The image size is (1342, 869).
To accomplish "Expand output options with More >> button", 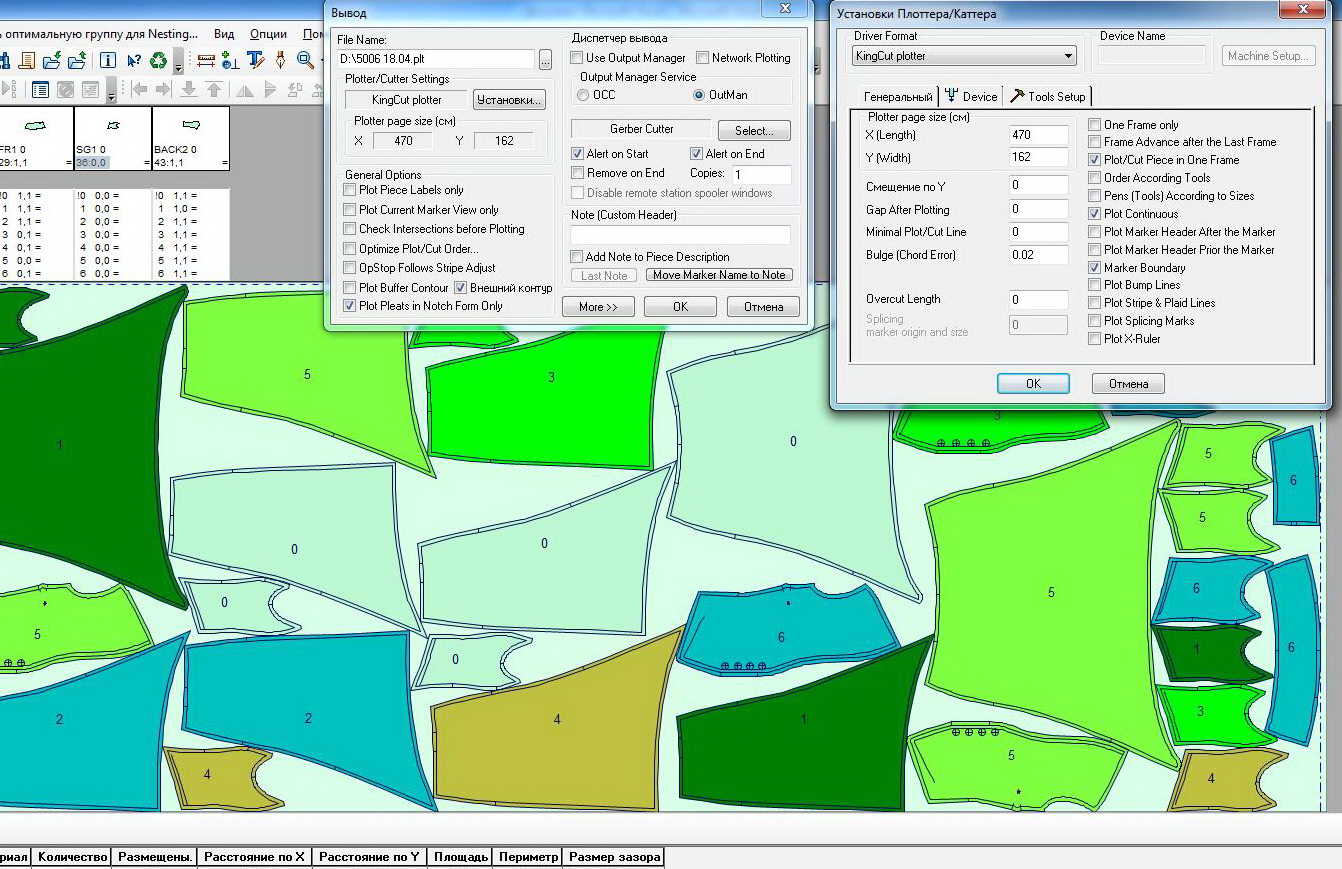I will pos(598,307).
